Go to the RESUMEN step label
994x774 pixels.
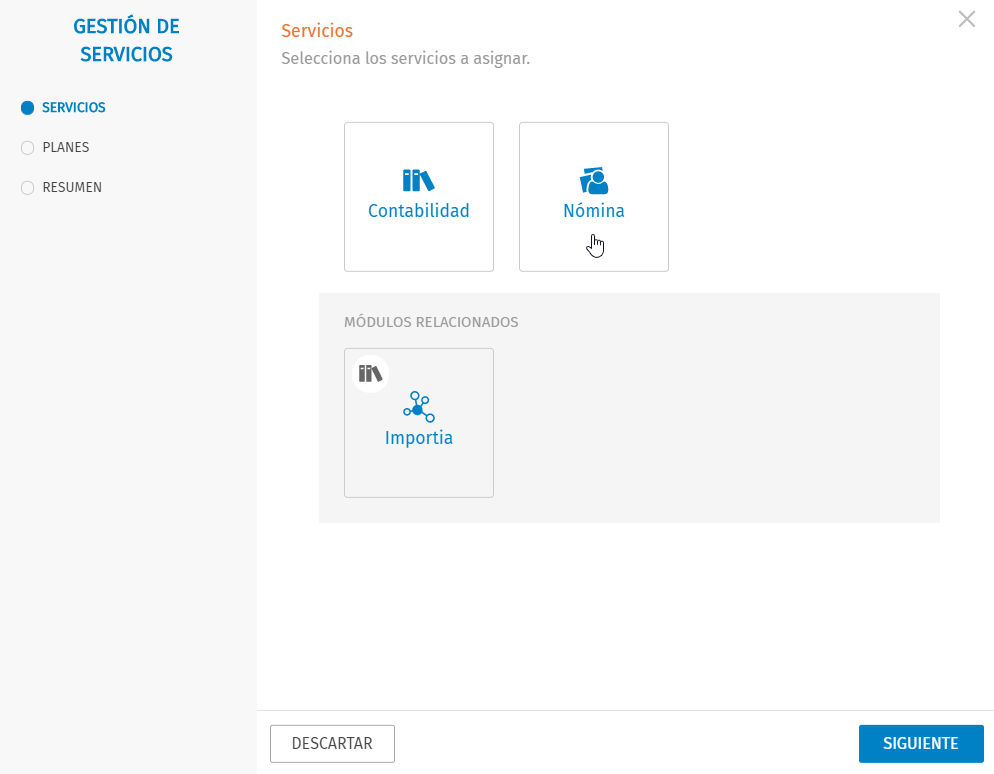coord(72,188)
